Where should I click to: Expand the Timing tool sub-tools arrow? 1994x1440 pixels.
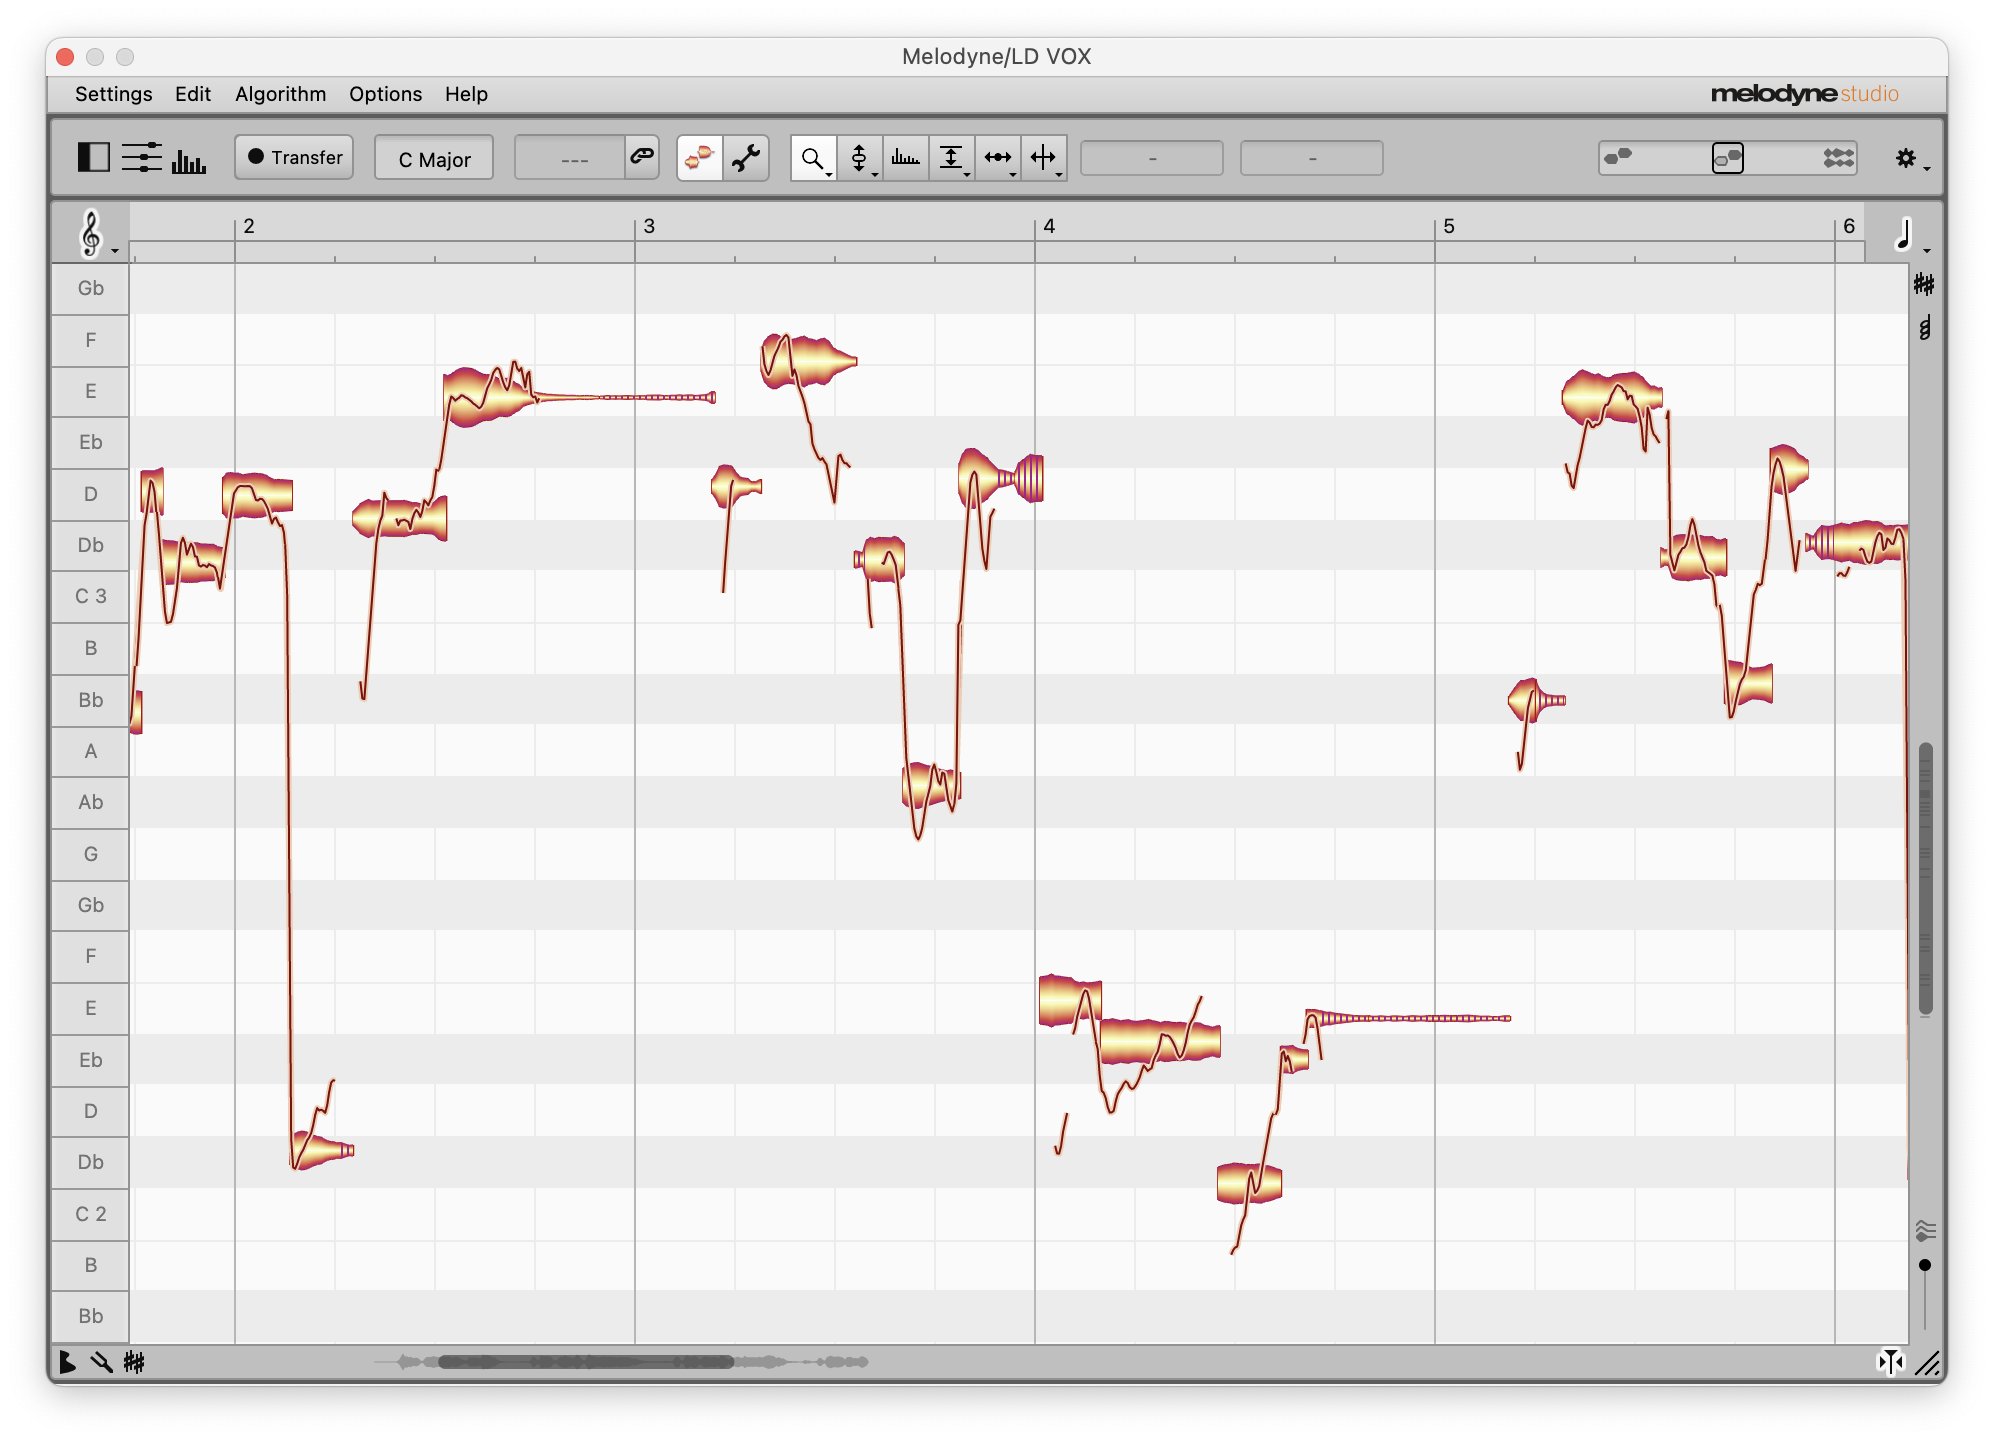tap(1013, 175)
